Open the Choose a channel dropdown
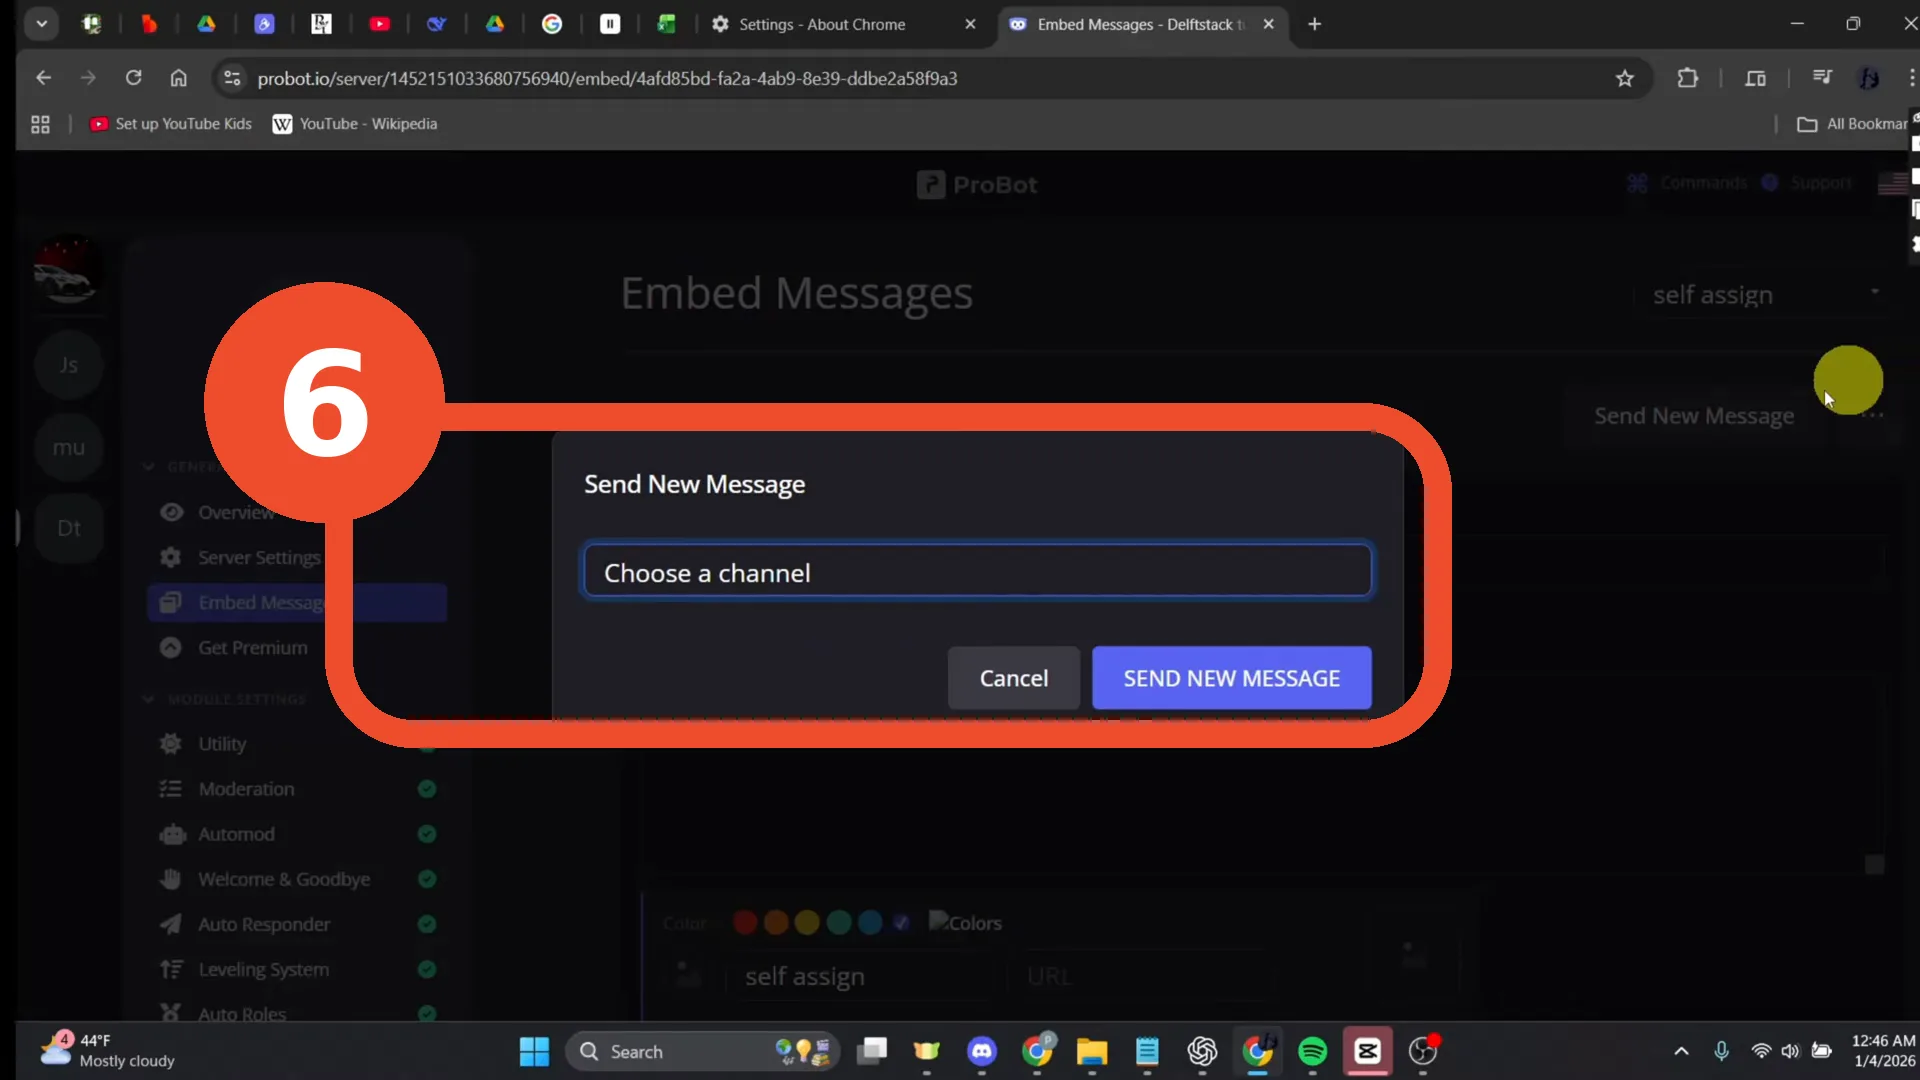 tap(977, 571)
